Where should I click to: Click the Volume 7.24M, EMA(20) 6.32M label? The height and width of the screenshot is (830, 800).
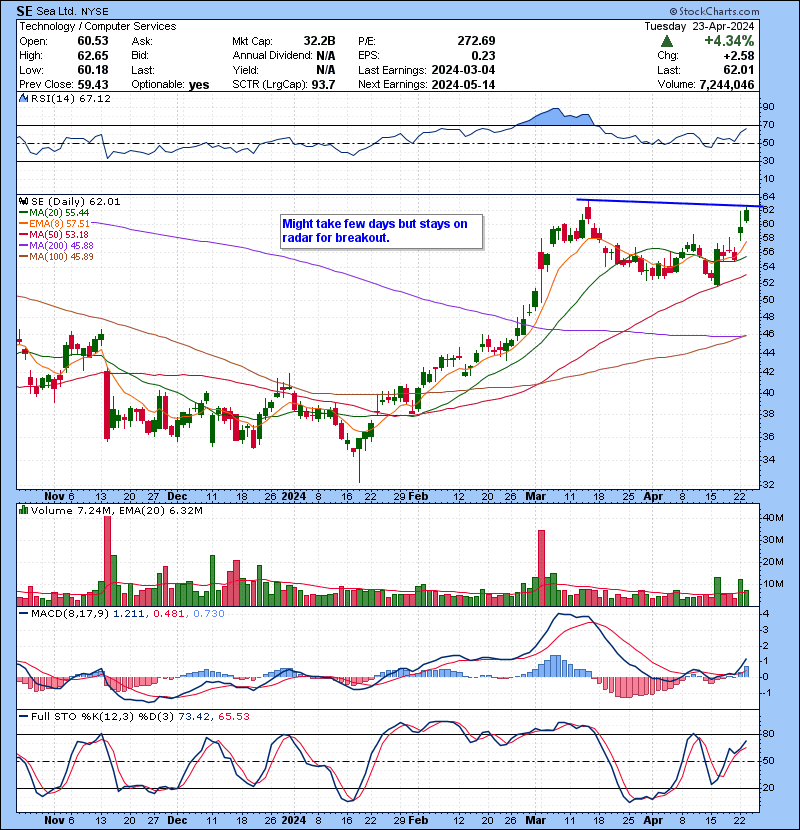[116, 511]
